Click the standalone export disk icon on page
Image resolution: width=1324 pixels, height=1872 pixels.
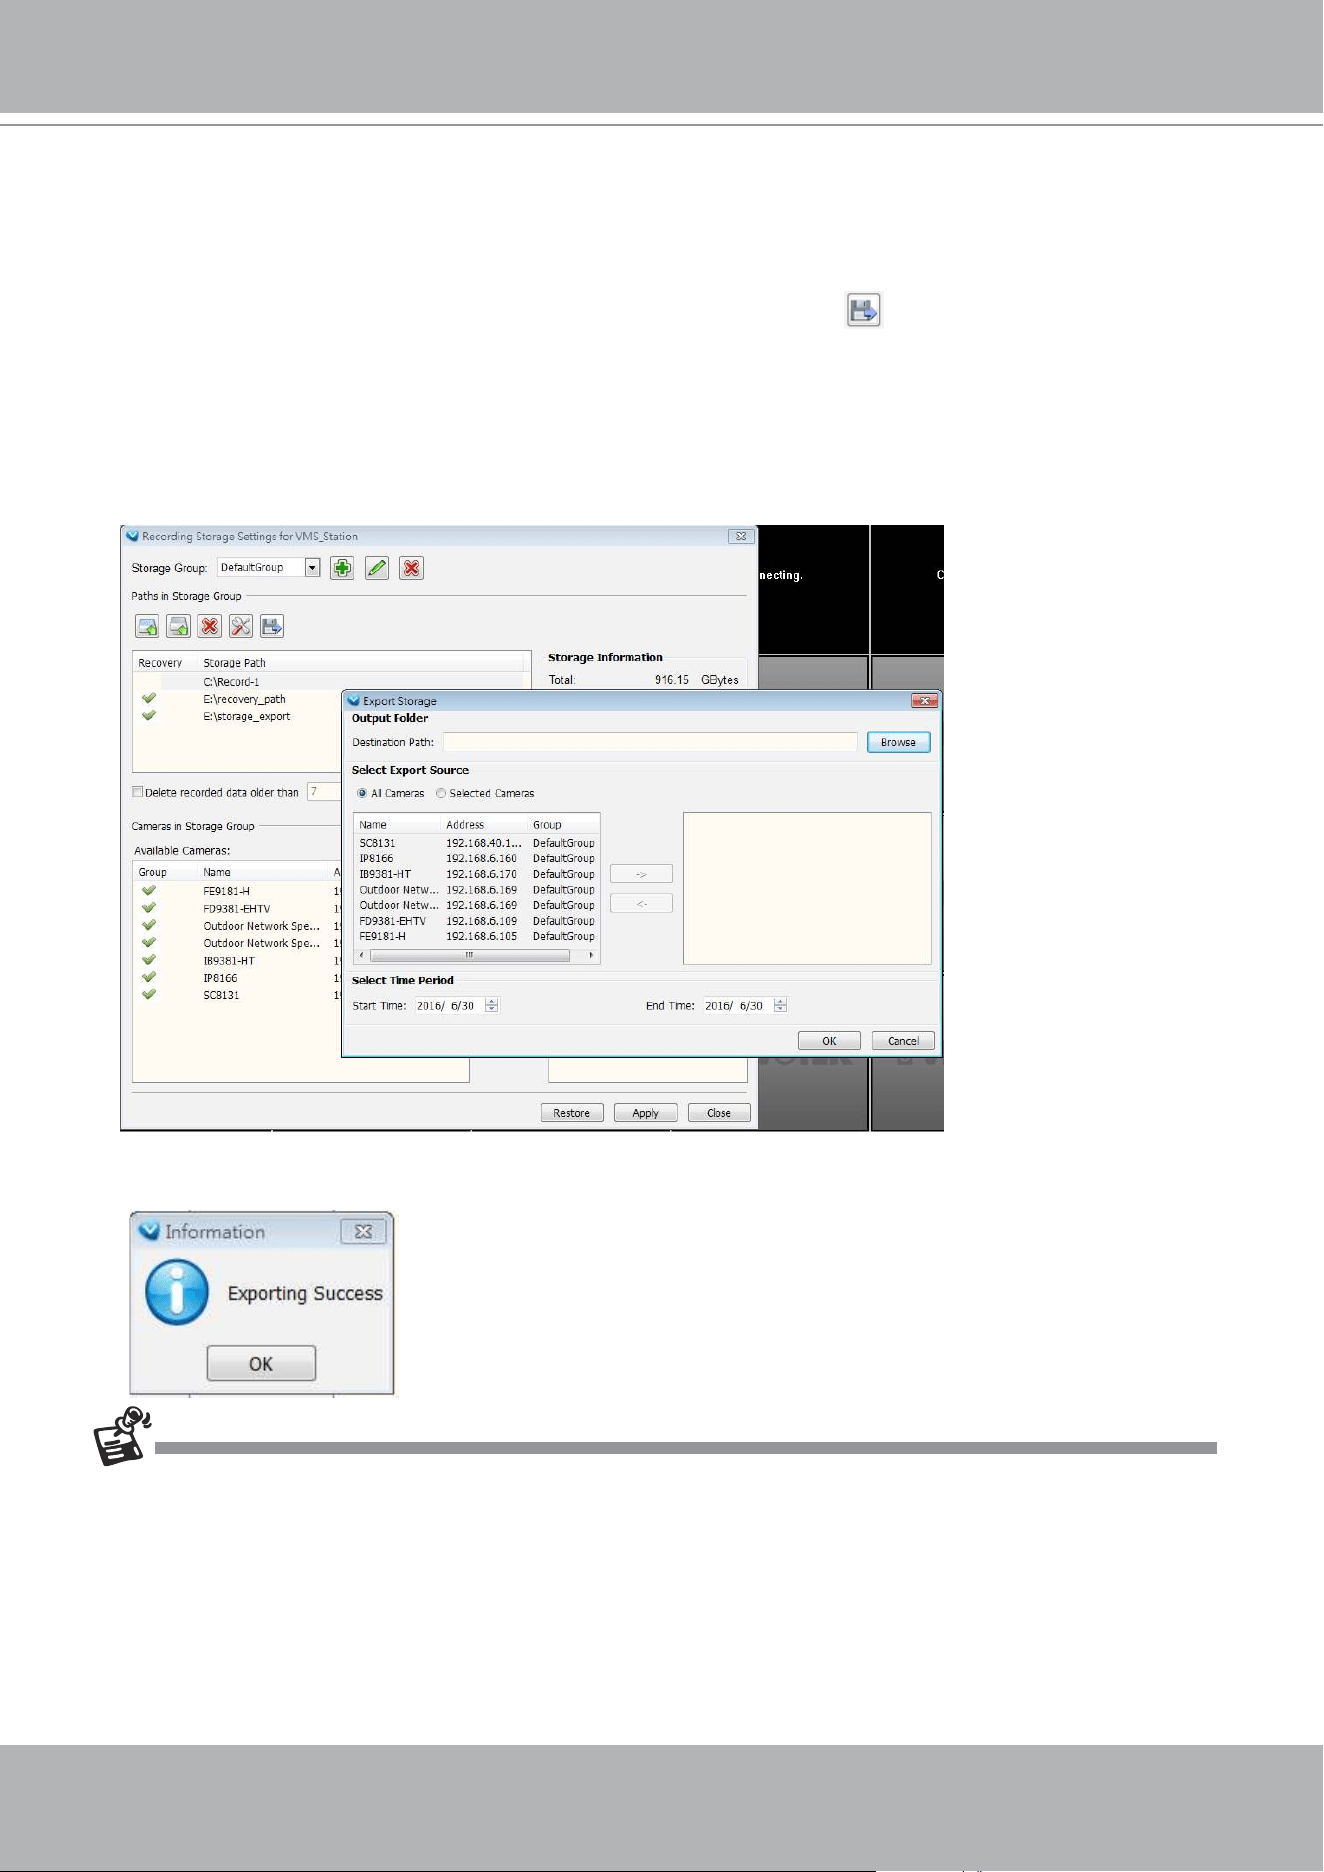pyautogui.click(x=864, y=310)
